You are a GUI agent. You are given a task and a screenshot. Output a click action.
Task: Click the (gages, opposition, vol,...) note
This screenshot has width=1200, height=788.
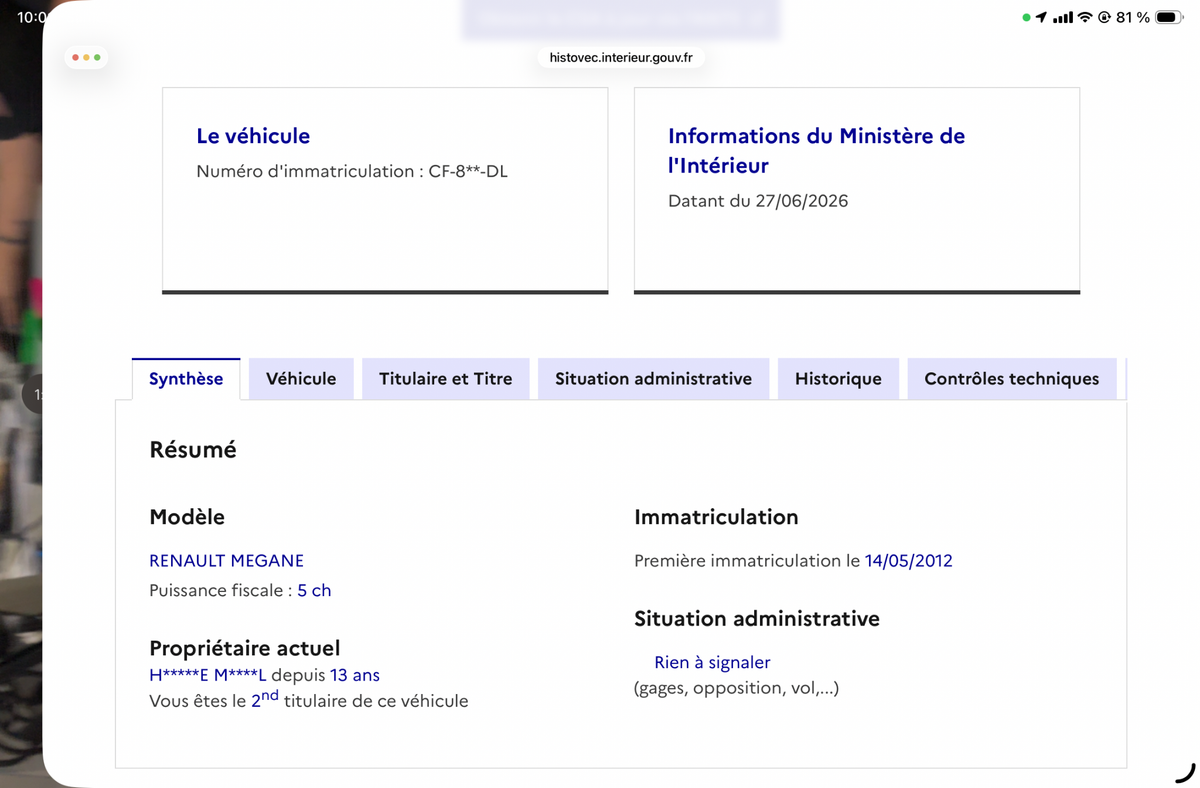coord(736,688)
